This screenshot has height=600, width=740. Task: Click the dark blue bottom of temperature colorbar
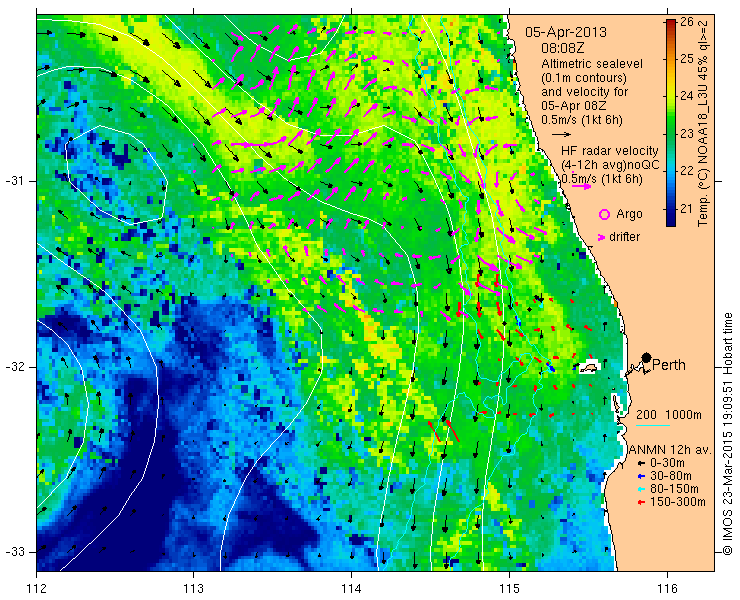click(670, 223)
